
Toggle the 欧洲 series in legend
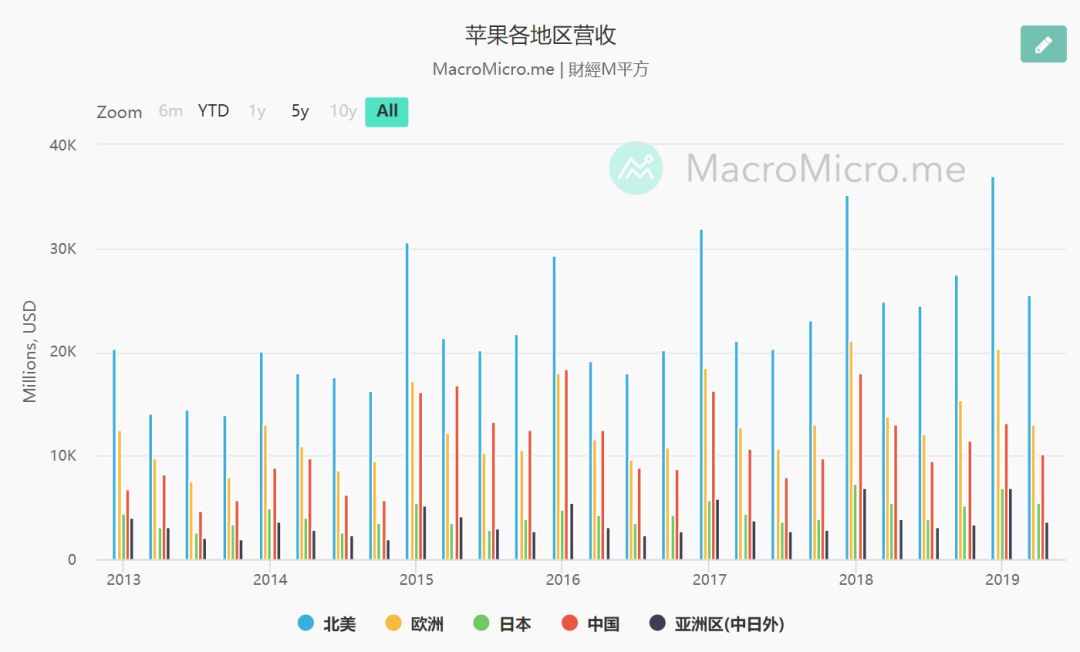point(415,624)
